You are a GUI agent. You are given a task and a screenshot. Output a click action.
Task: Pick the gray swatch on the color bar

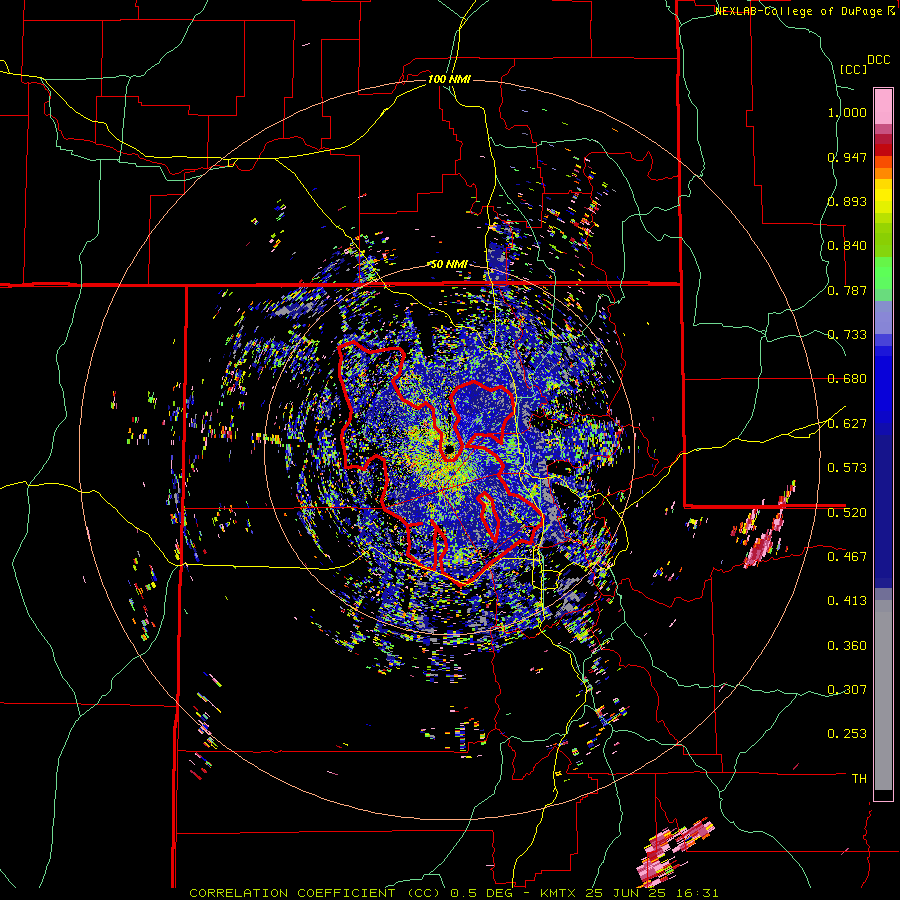click(883, 695)
